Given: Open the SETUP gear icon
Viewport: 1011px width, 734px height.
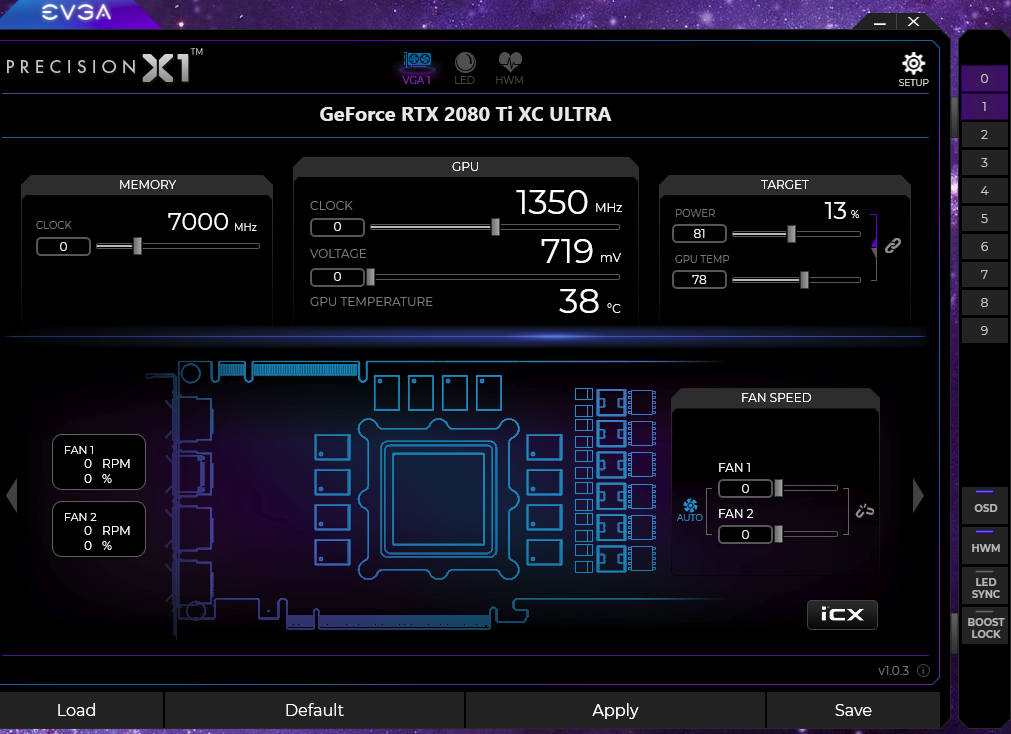Looking at the screenshot, I should [x=914, y=70].
